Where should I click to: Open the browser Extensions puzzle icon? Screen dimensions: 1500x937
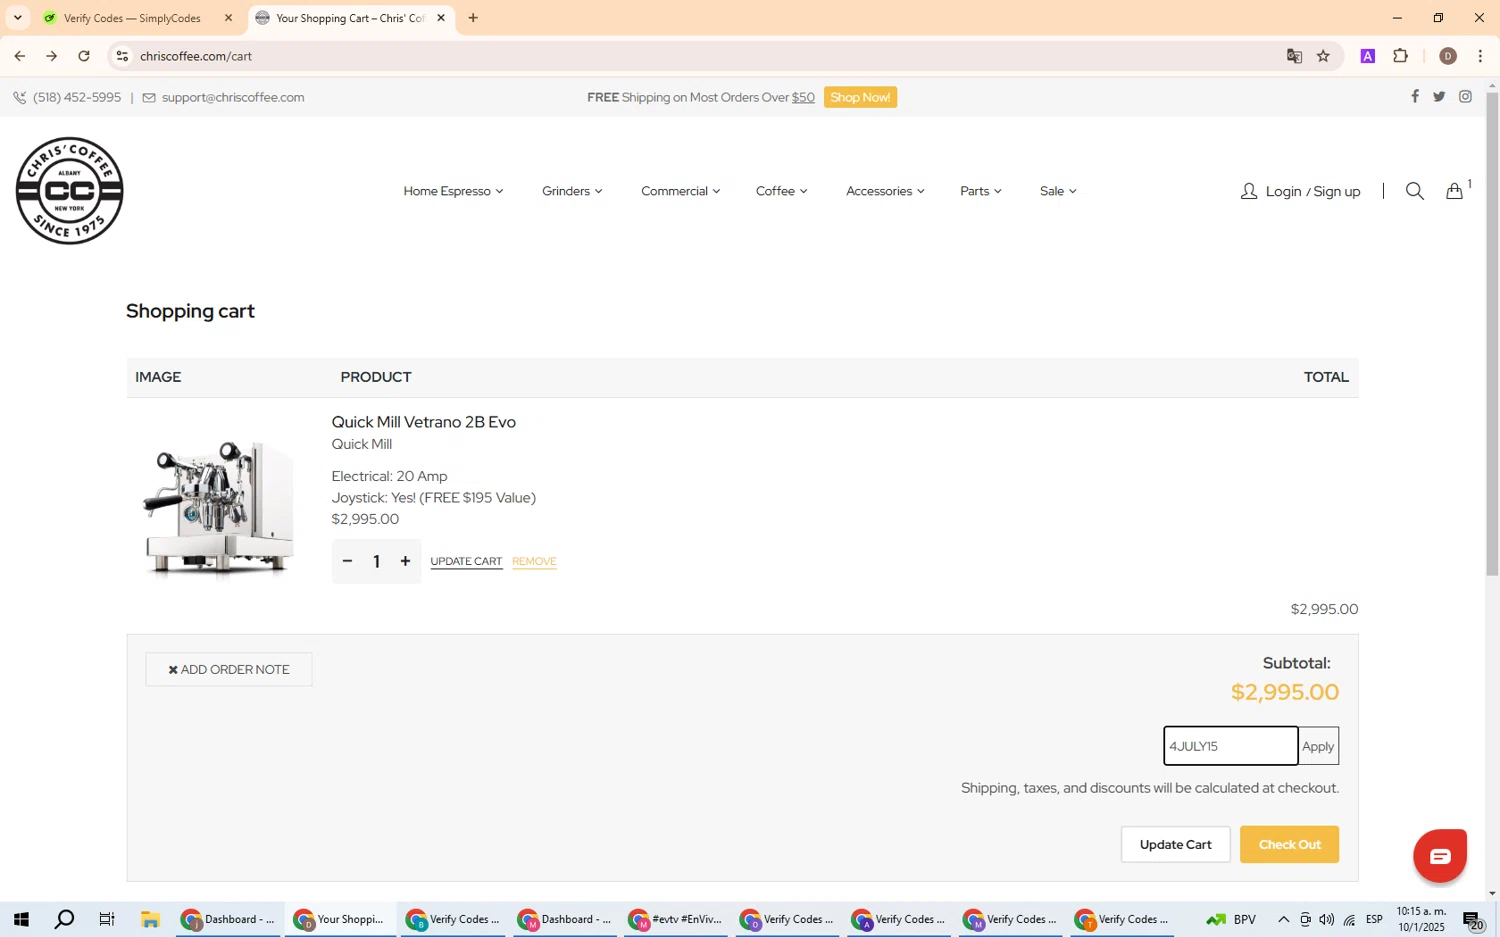pos(1401,56)
